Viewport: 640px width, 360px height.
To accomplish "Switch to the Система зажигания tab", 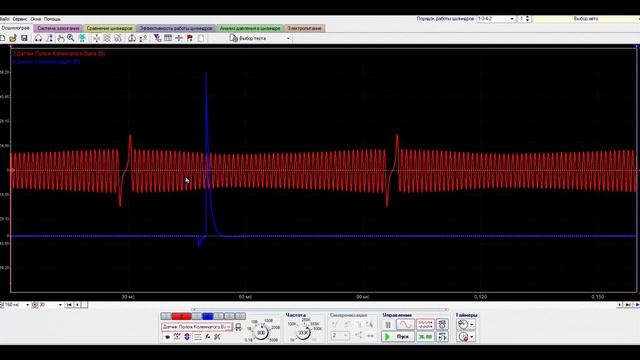I will tap(58, 28).
